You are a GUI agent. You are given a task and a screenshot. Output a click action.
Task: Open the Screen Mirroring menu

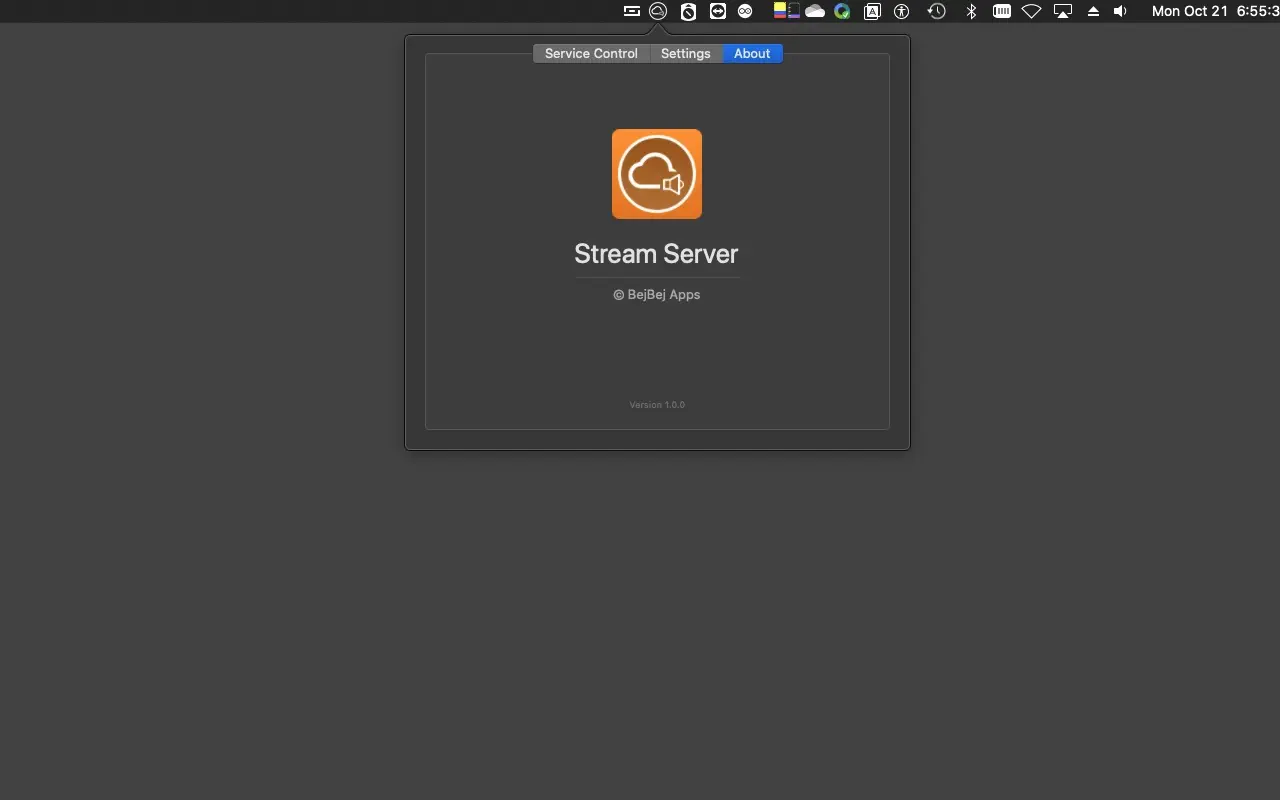tap(1062, 11)
